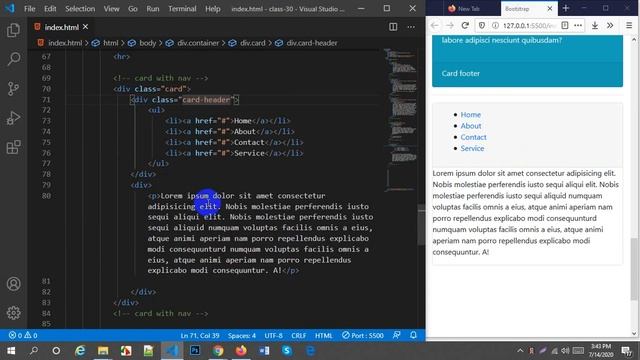
Task: Select the index.html editor tab
Action: [61, 27]
